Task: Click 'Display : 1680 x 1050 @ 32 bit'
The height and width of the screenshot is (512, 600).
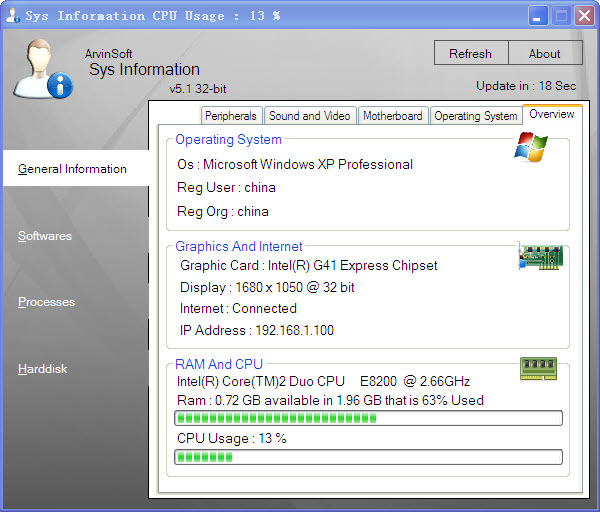Action: click(267, 287)
